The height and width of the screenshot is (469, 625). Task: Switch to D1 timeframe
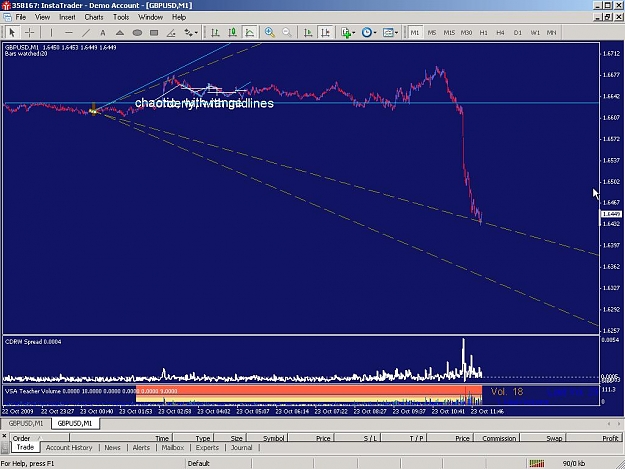click(x=517, y=33)
